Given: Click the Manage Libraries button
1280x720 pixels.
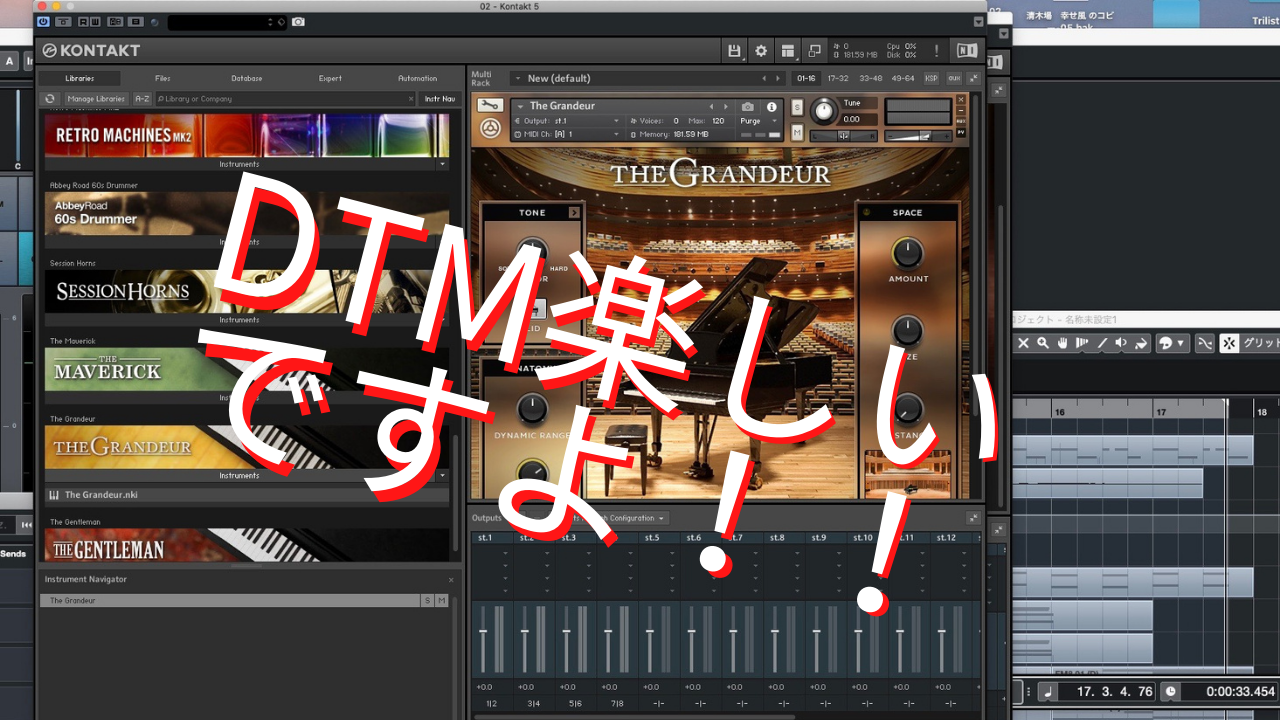Looking at the screenshot, I should (96, 99).
